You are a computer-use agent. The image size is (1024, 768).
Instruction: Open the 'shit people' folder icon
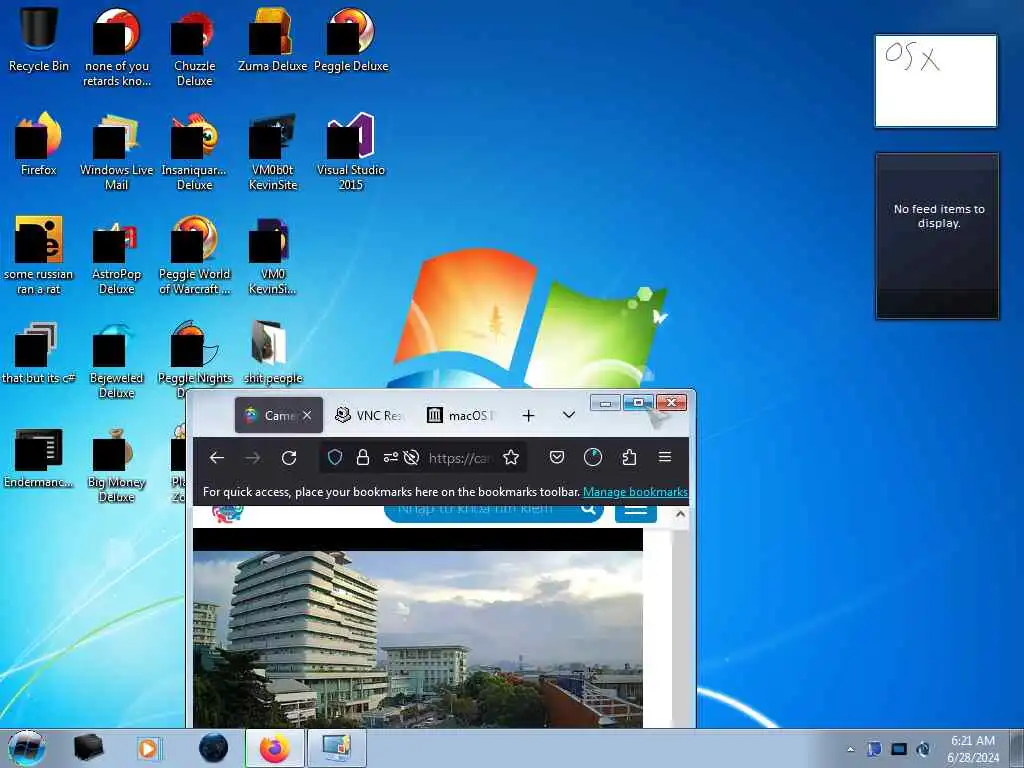[x=272, y=352]
